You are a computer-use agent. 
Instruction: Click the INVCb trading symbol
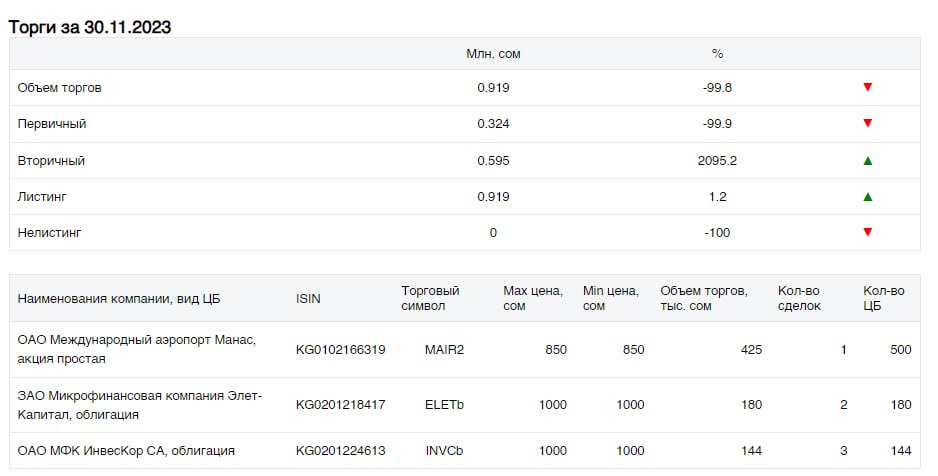click(444, 451)
